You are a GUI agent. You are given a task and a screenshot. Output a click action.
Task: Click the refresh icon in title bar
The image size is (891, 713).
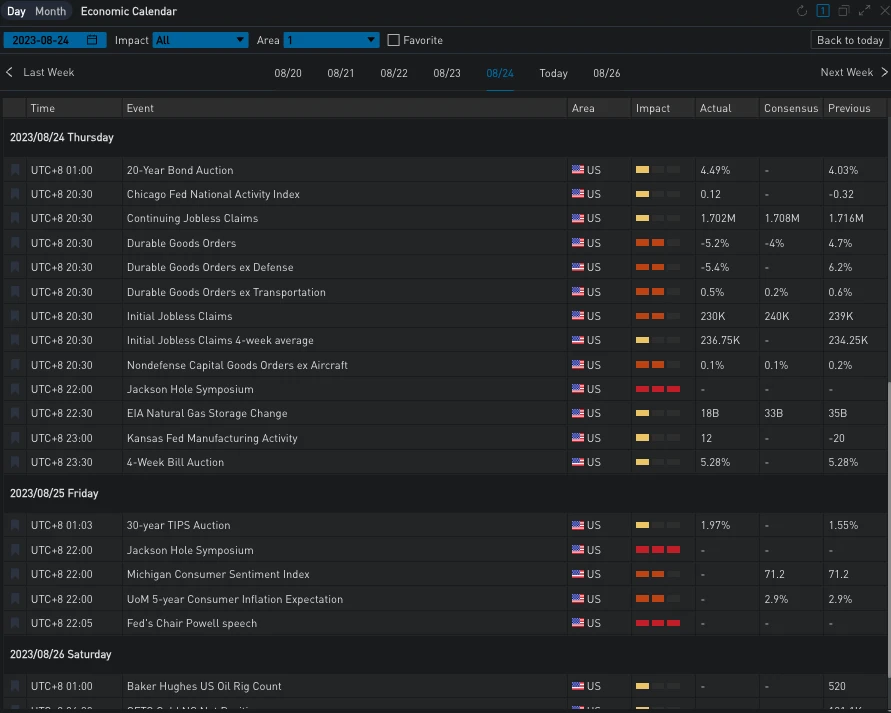tap(802, 11)
